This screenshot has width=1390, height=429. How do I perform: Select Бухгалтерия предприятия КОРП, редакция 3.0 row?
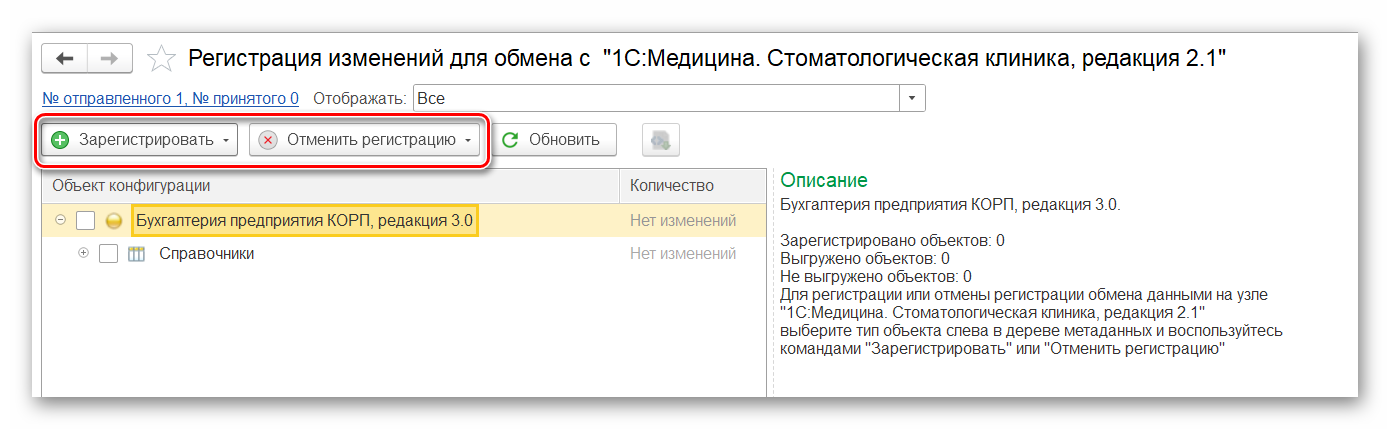coord(404,221)
